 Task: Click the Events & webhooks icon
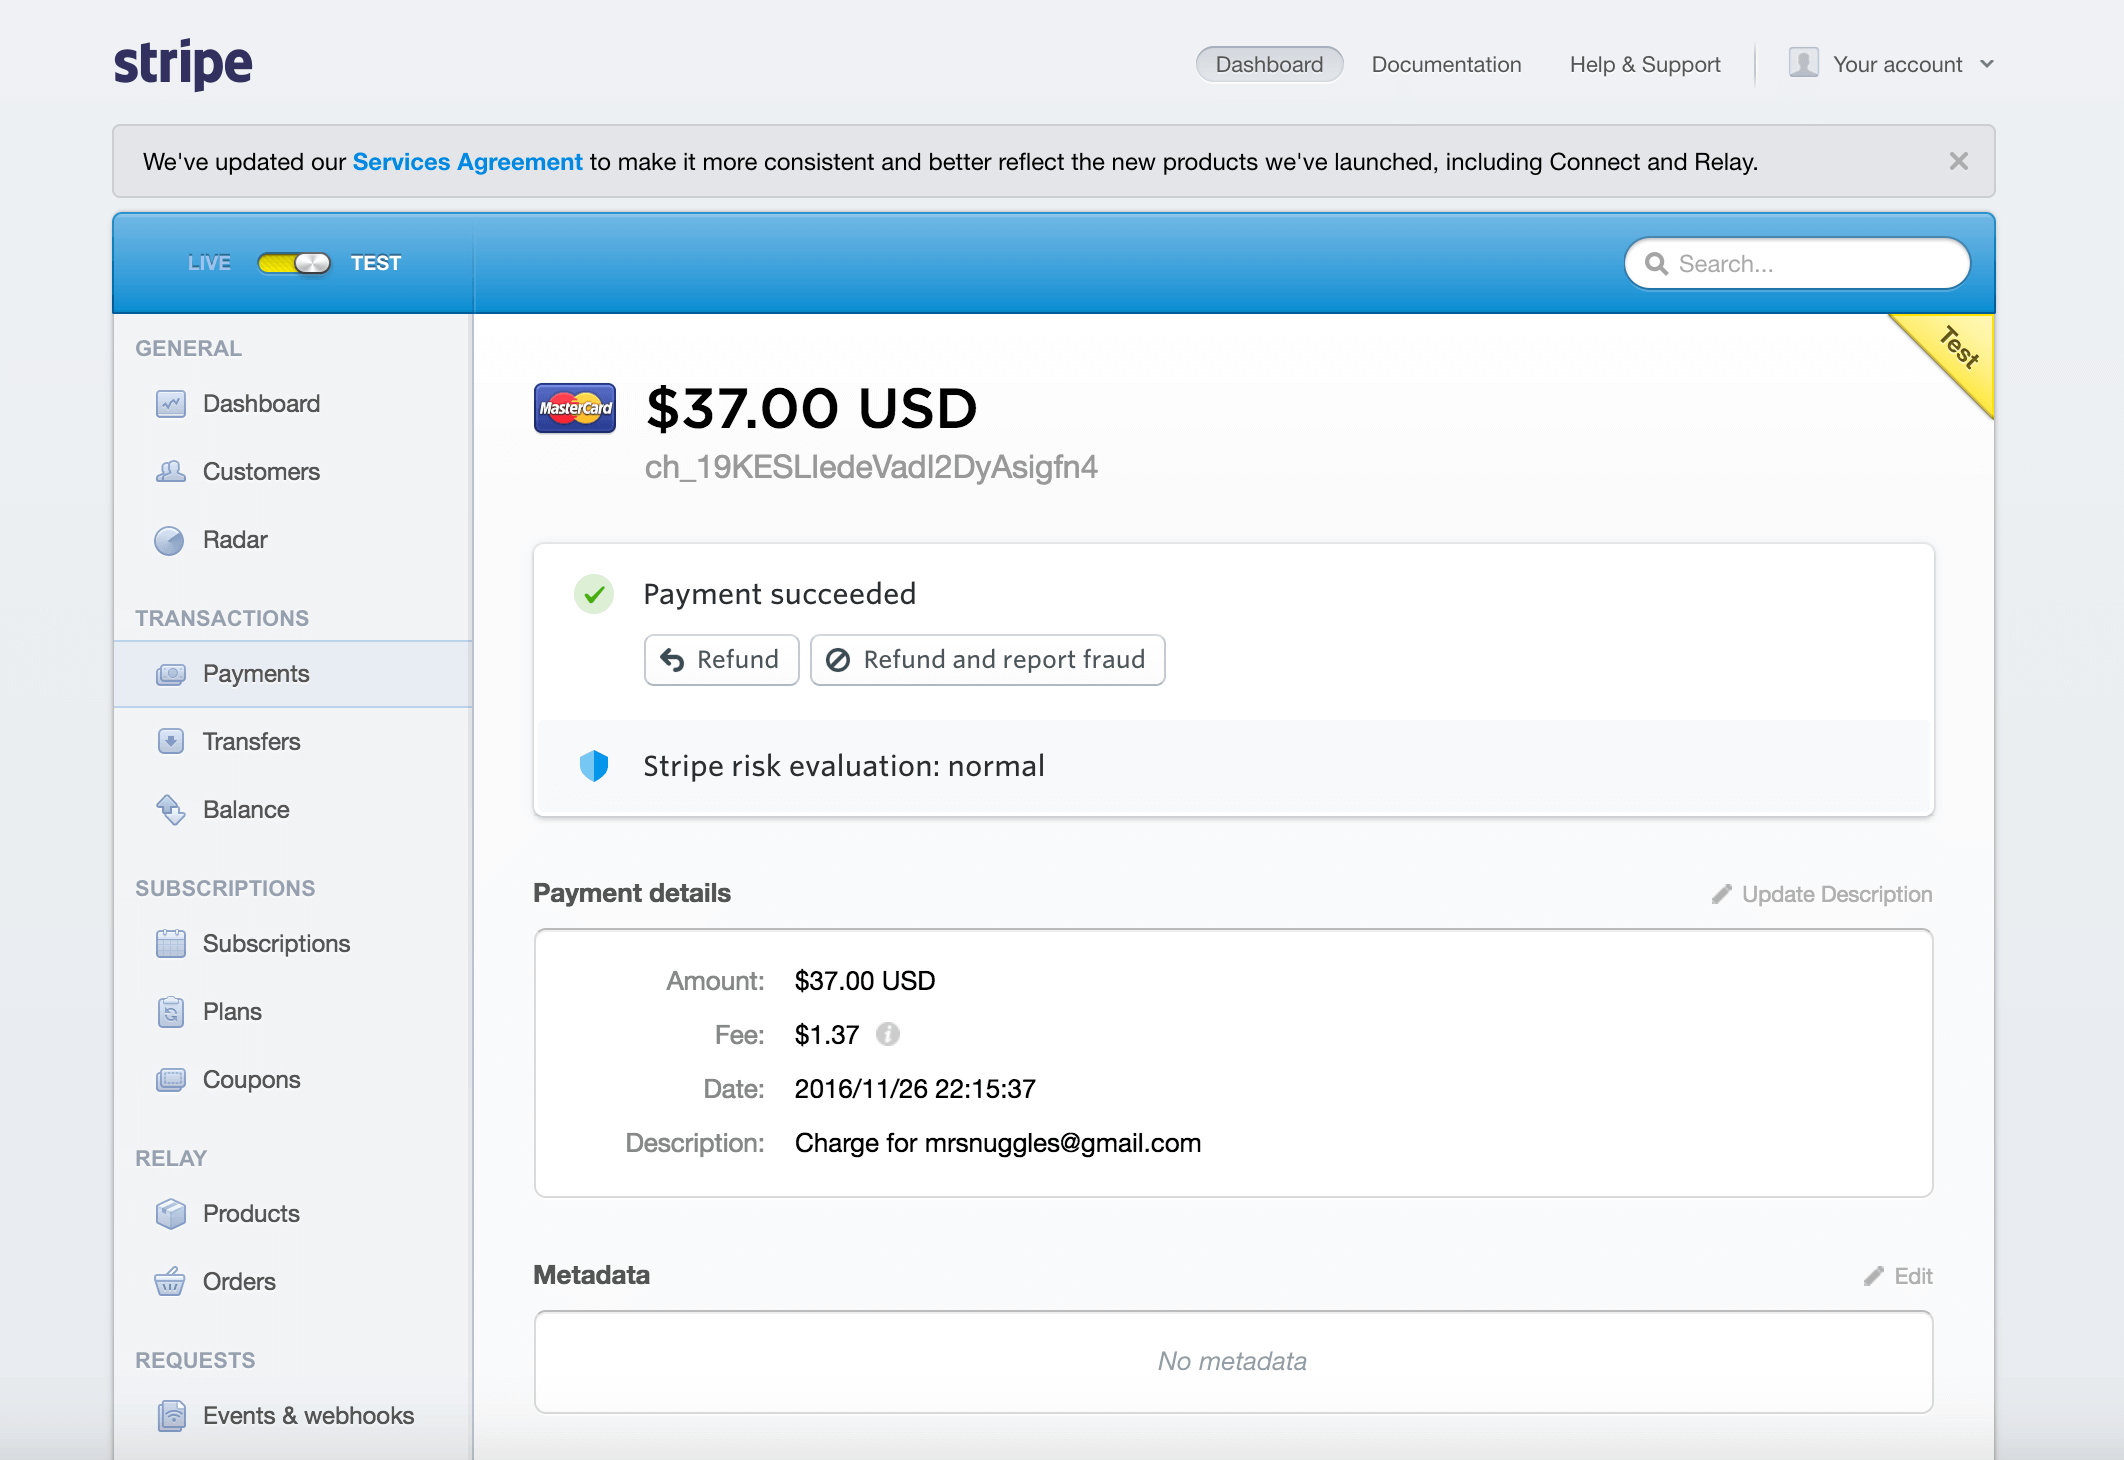coord(170,1416)
